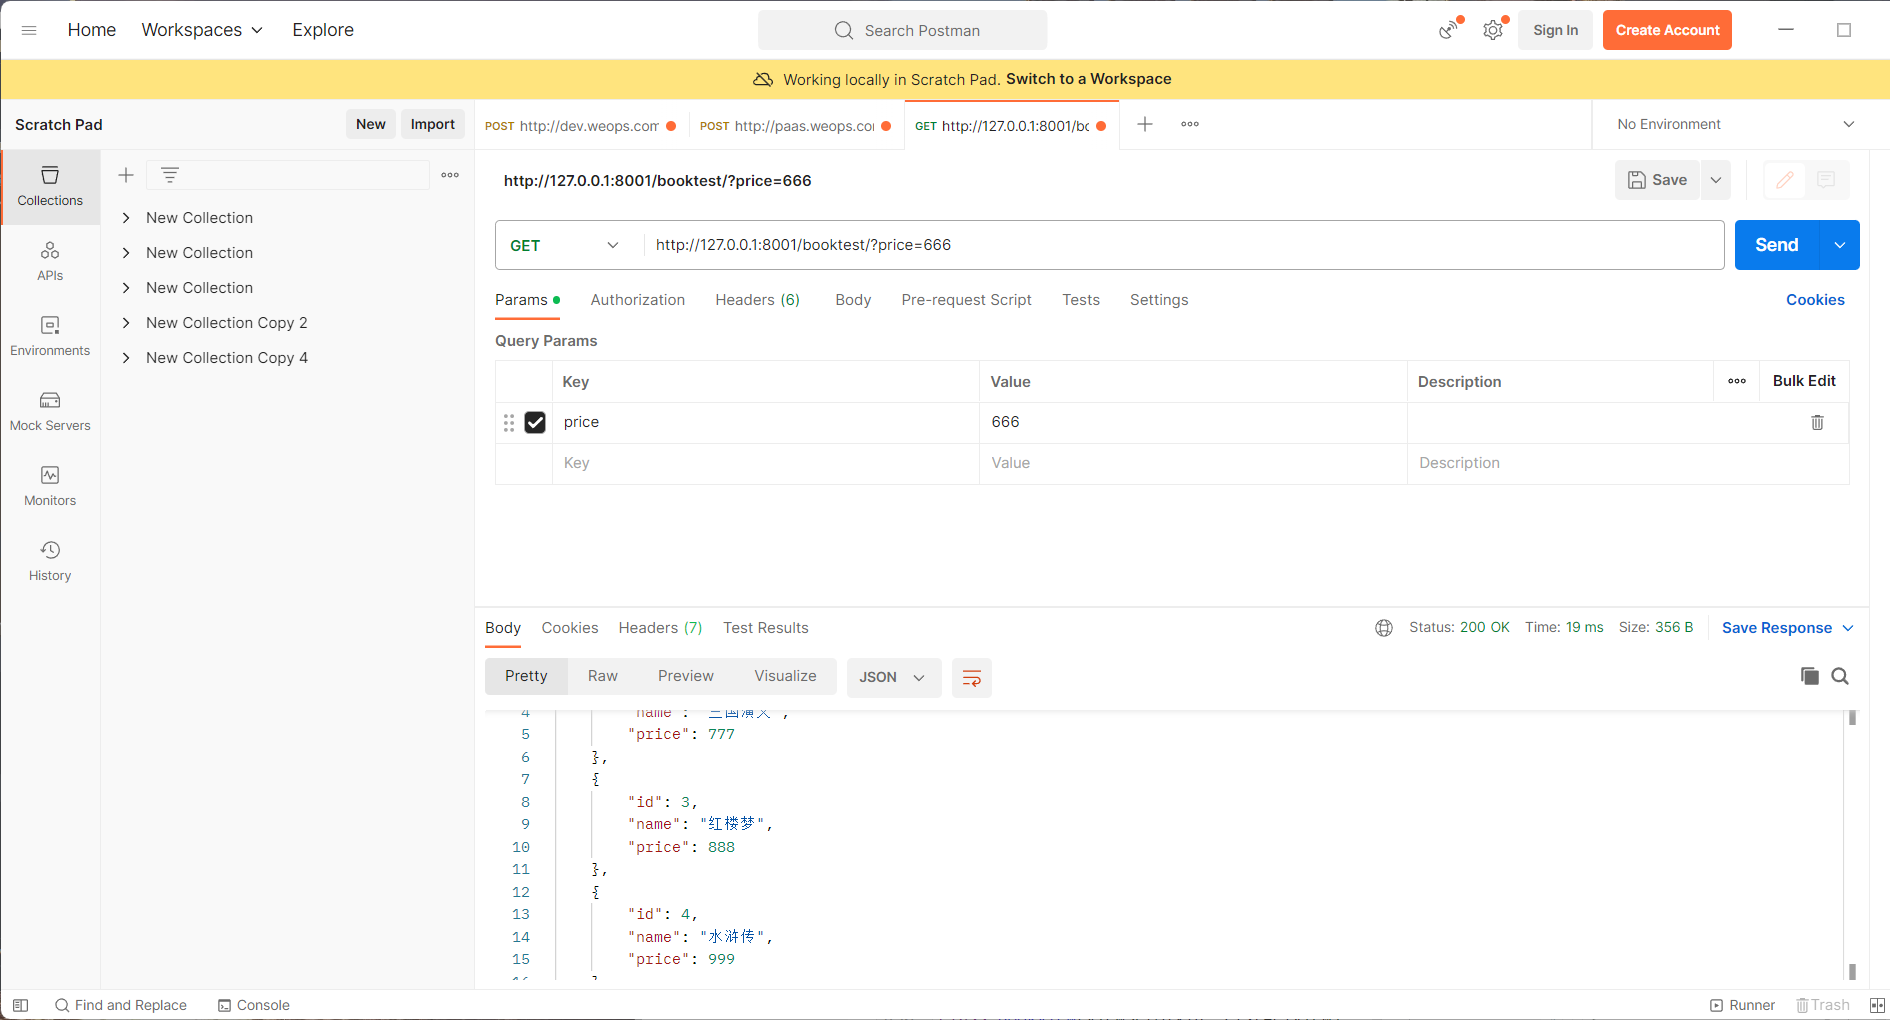
Task: Create a new collection with plus icon
Action: coord(126,175)
